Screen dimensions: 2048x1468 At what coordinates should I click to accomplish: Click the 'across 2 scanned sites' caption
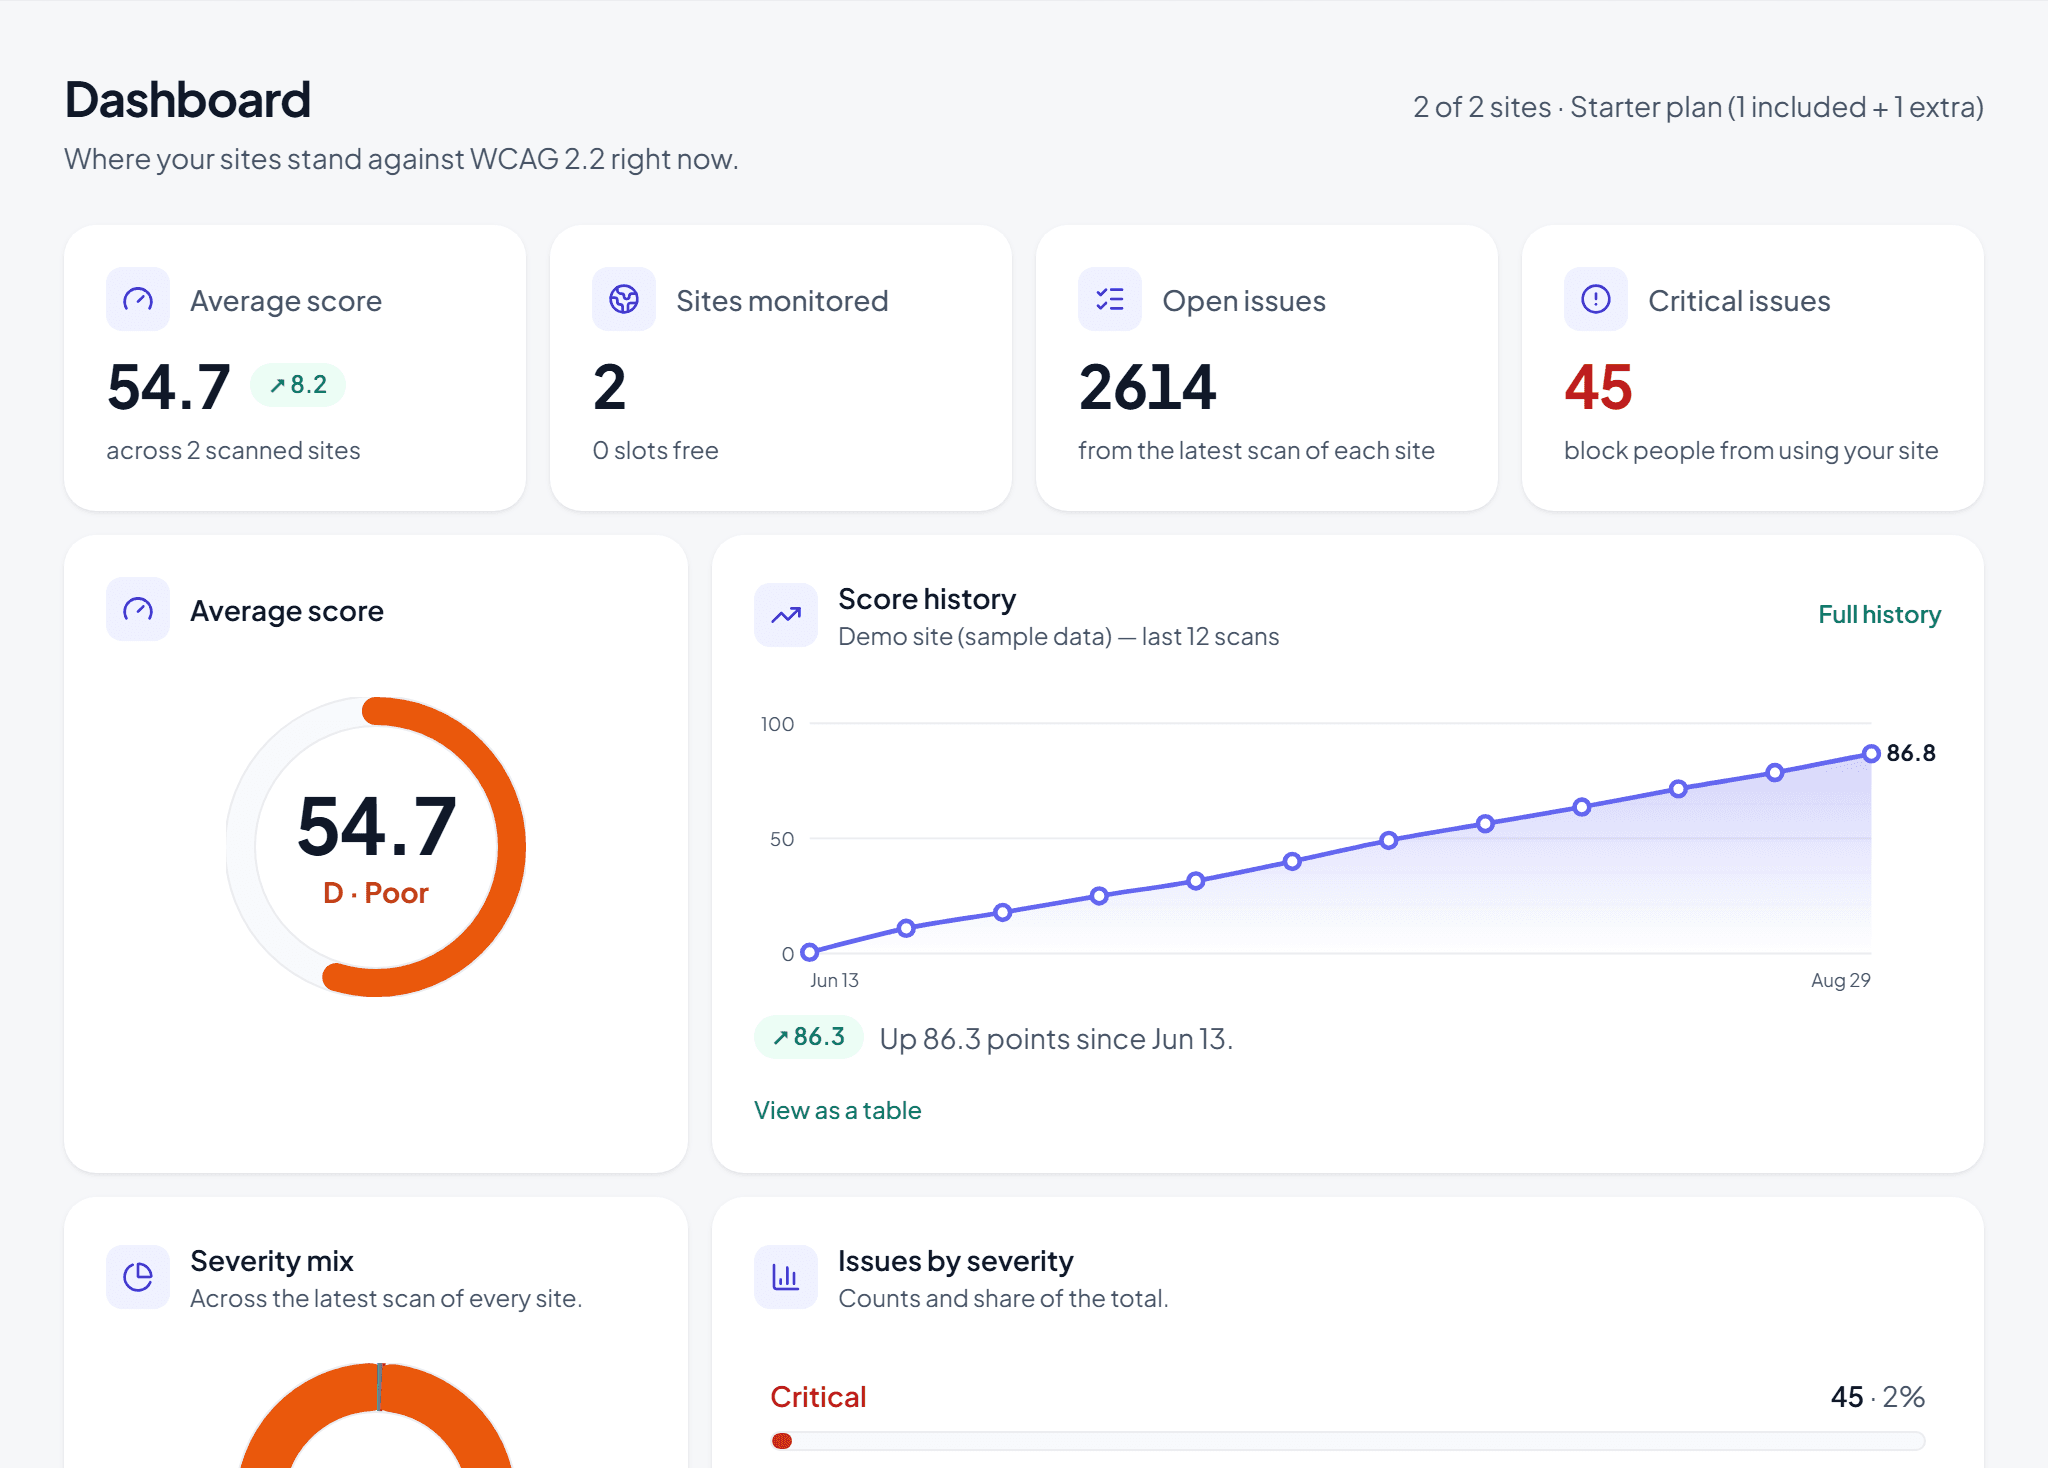(x=233, y=451)
